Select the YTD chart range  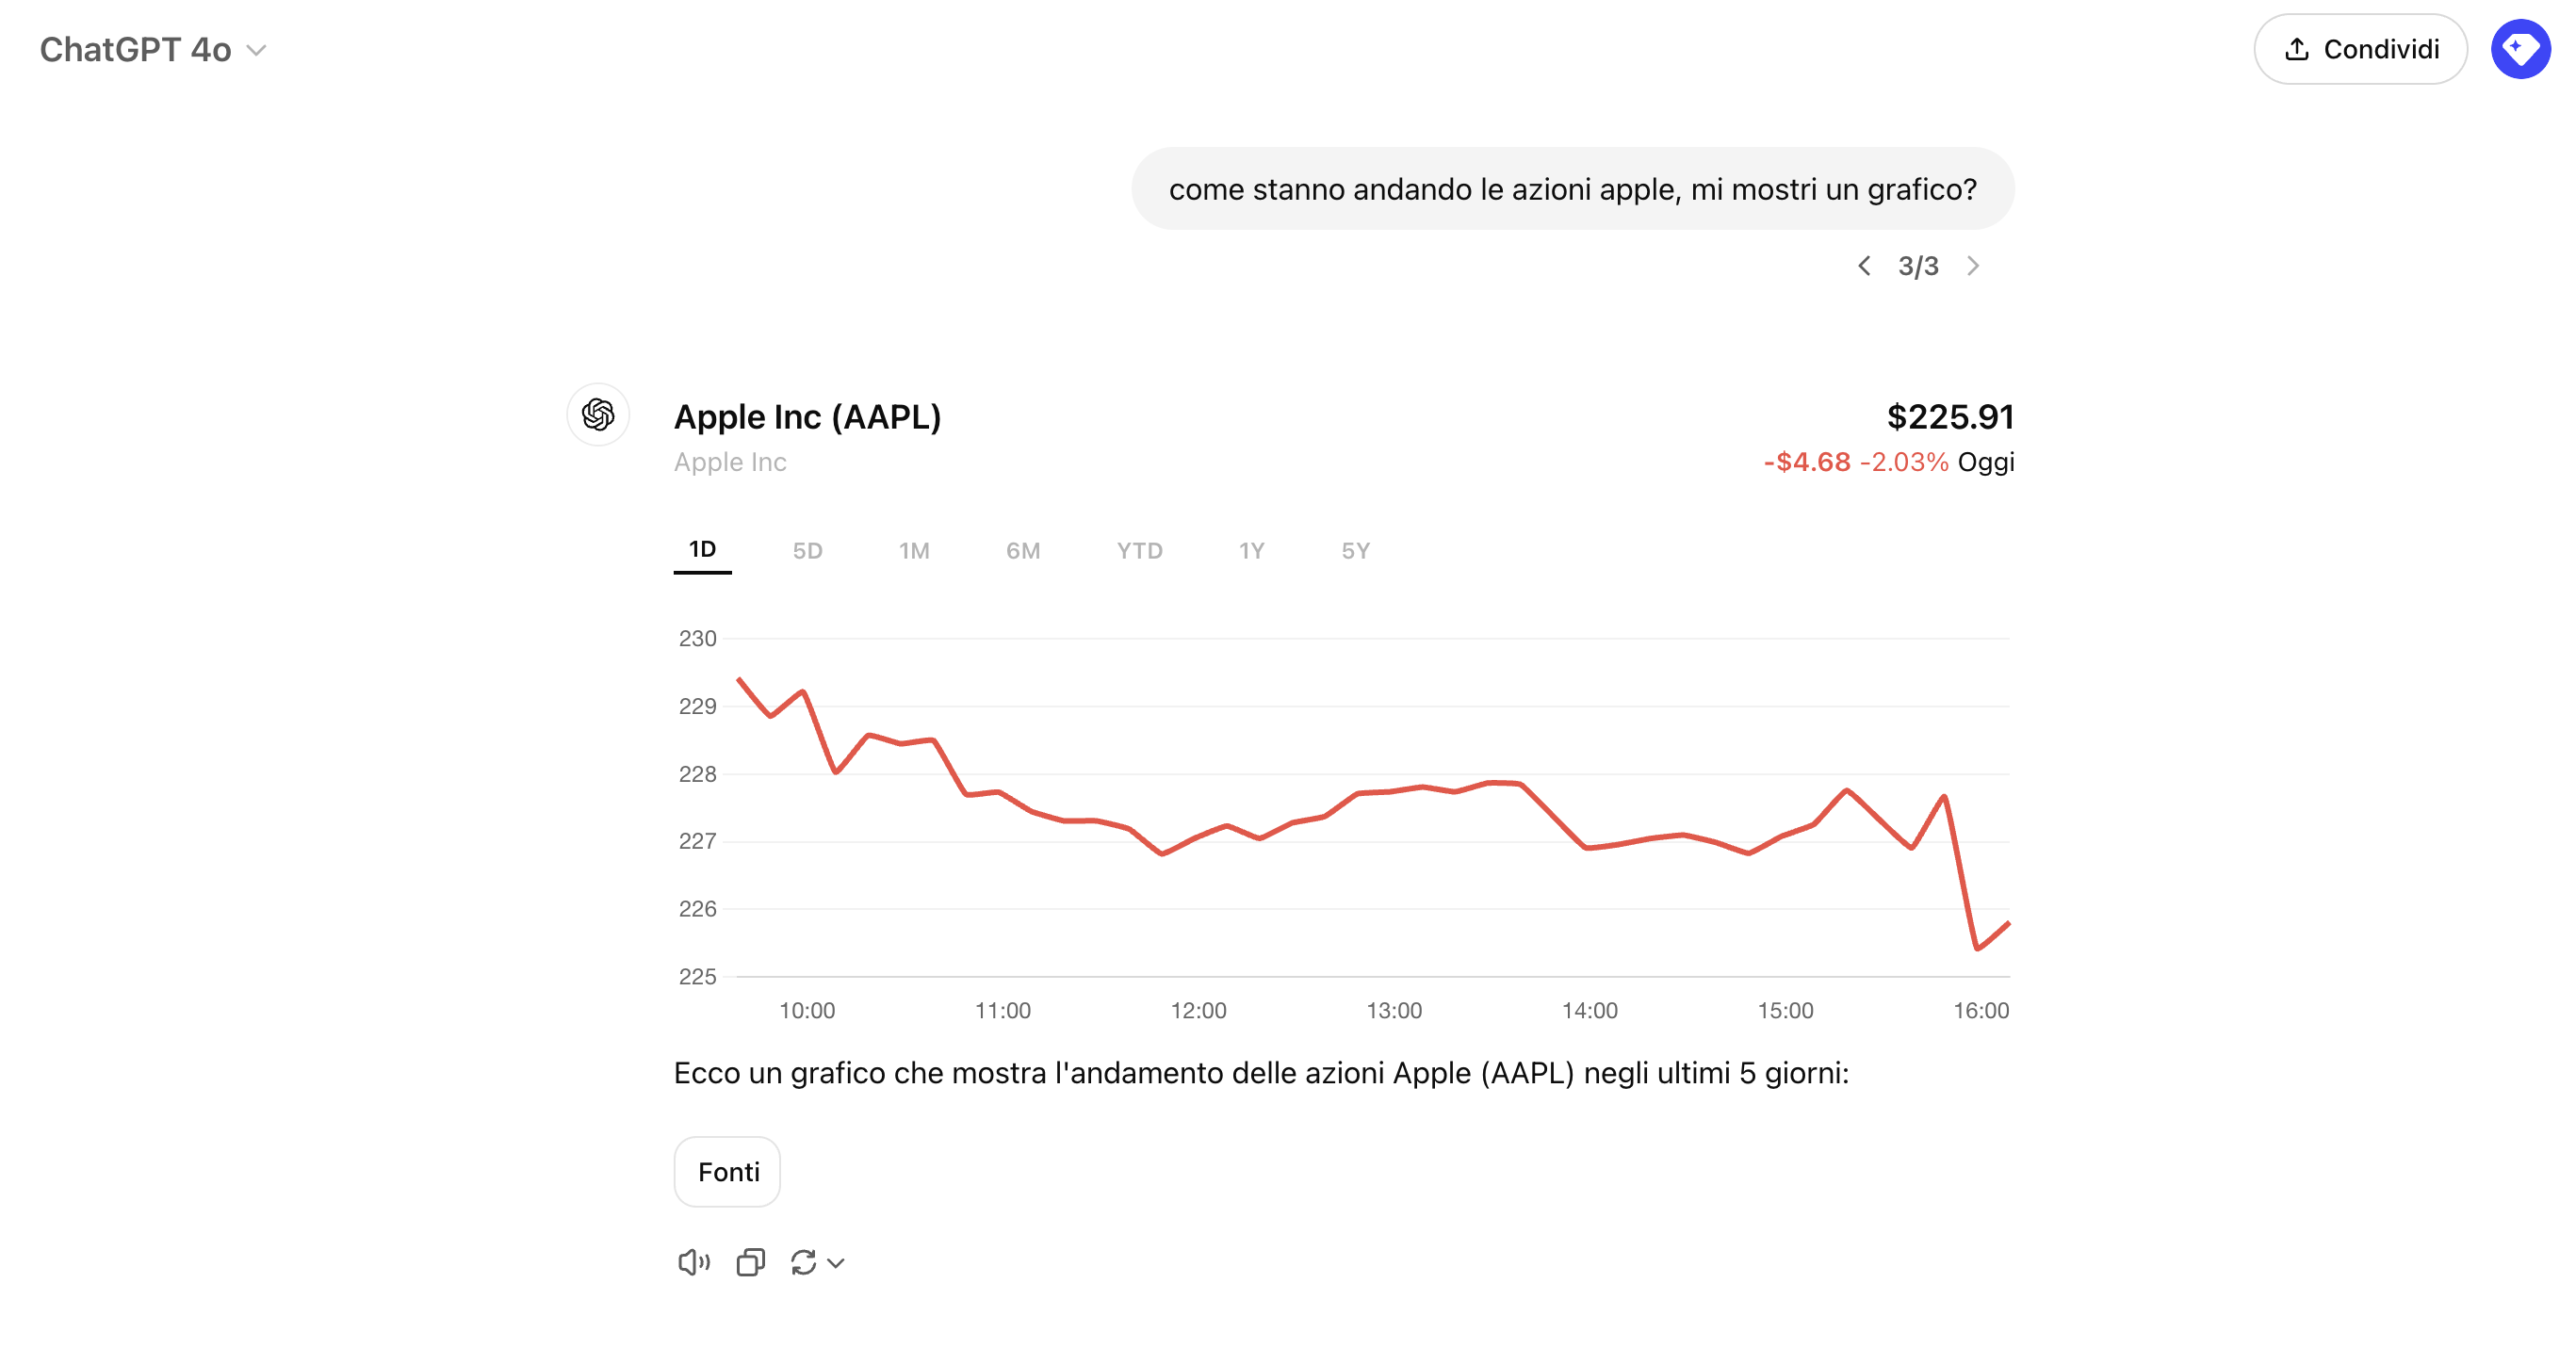(x=1139, y=551)
